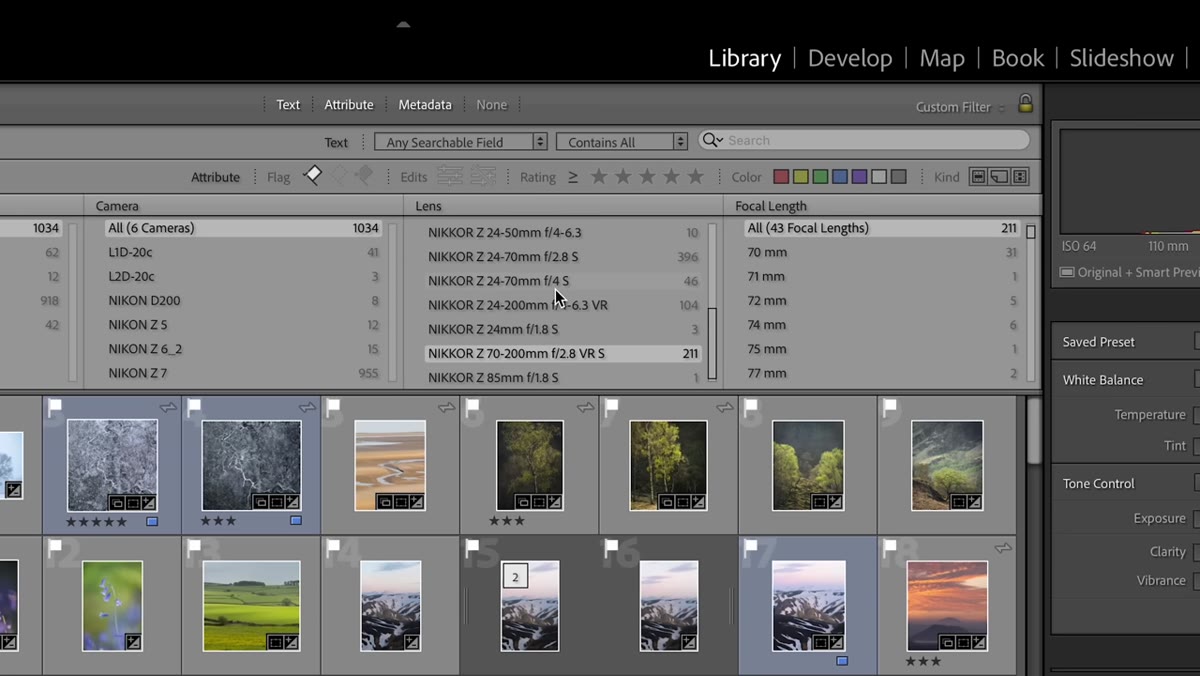Screen dimensions: 1200x676
Task: Select the Library module
Action: coord(745,58)
